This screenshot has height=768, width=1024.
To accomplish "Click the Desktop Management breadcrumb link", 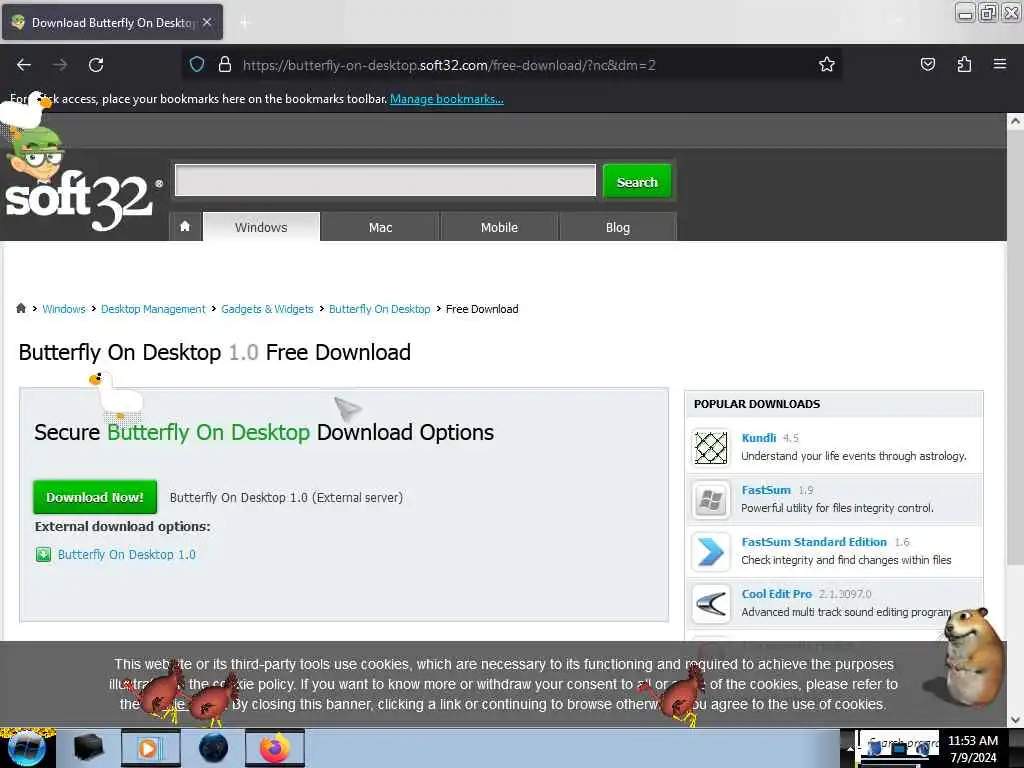I will (x=153, y=309).
